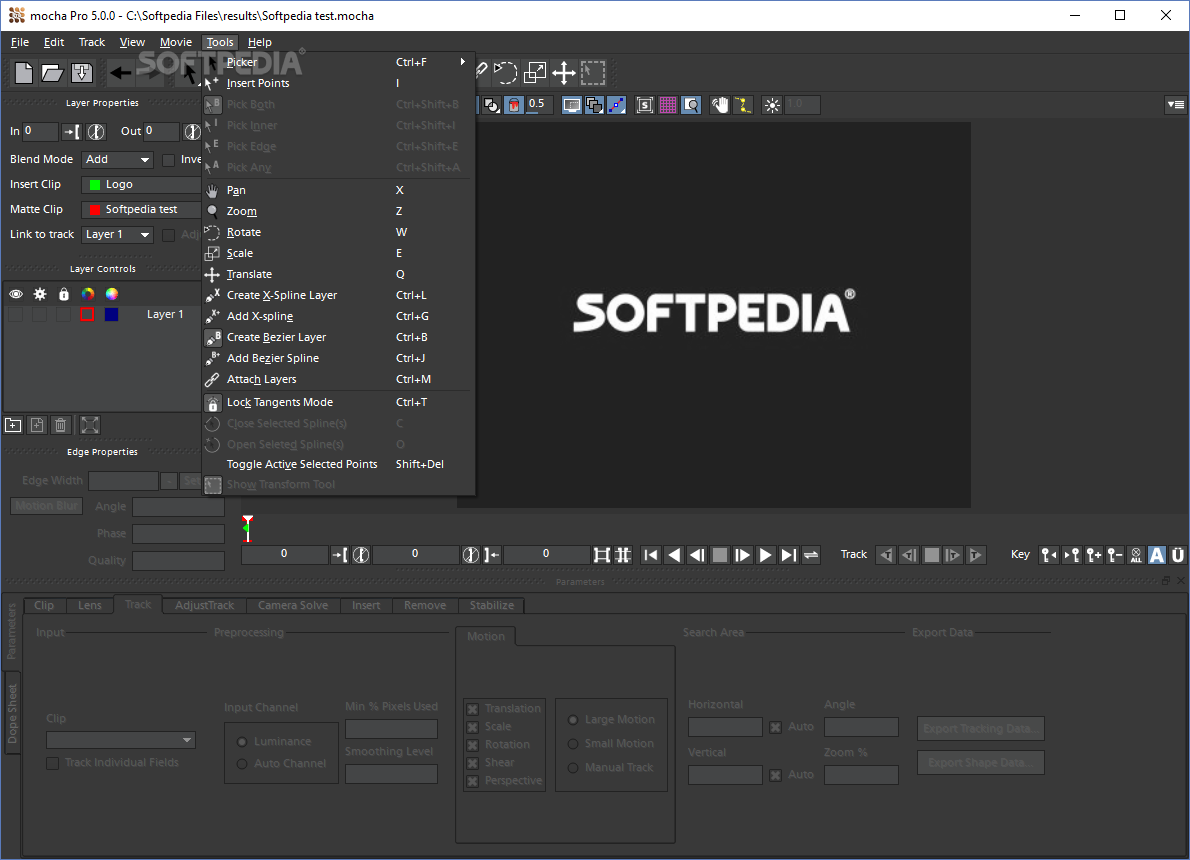Toggle the magenta grid overlay icon
The image size is (1190, 860).
click(x=668, y=105)
